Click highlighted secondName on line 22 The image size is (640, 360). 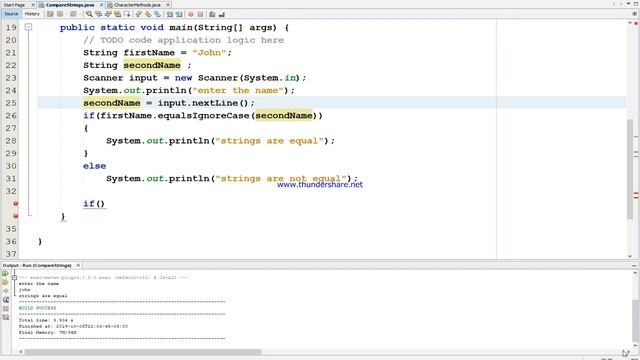click(x=152, y=65)
